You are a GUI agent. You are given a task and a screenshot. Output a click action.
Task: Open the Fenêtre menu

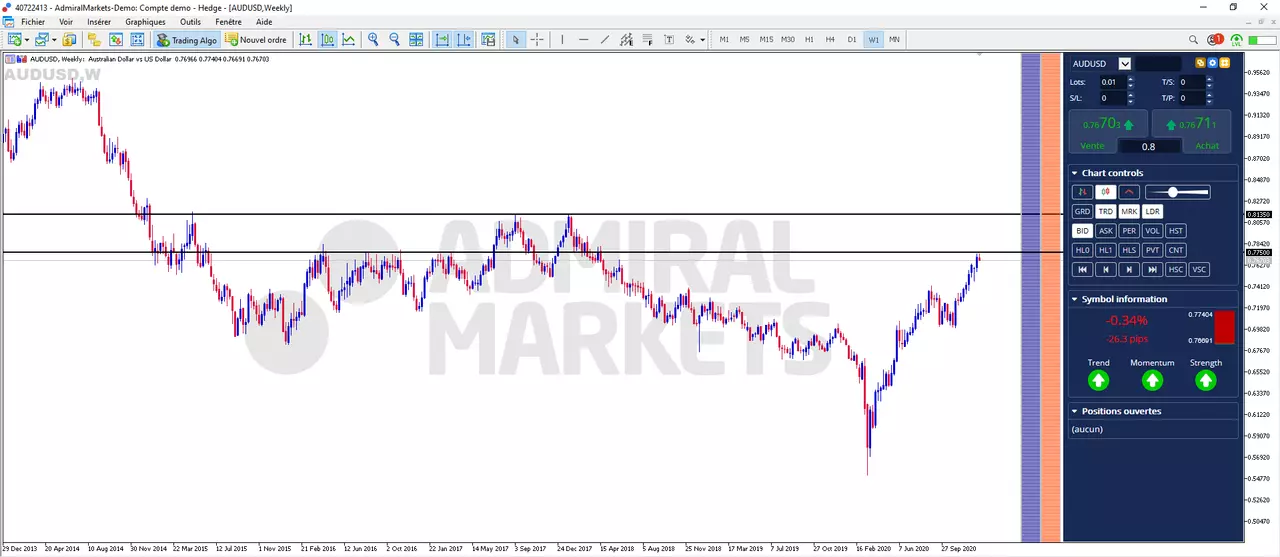pyautogui.click(x=228, y=21)
